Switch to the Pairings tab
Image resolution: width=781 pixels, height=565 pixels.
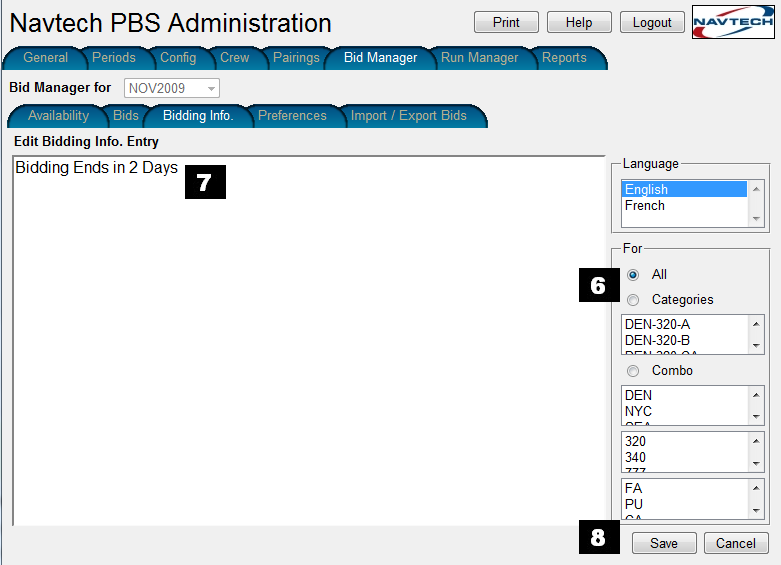tap(296, 58)
